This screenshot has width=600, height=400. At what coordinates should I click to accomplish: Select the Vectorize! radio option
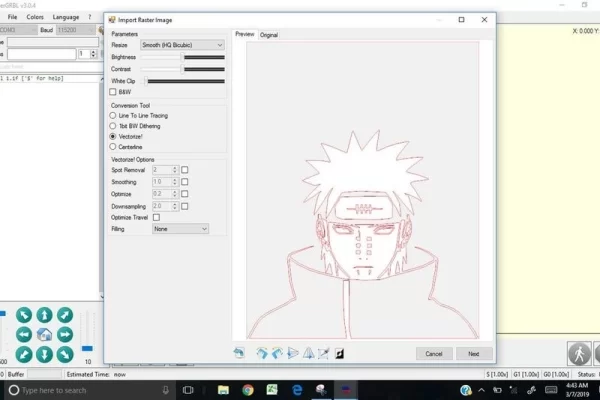[x=112, y=136]
